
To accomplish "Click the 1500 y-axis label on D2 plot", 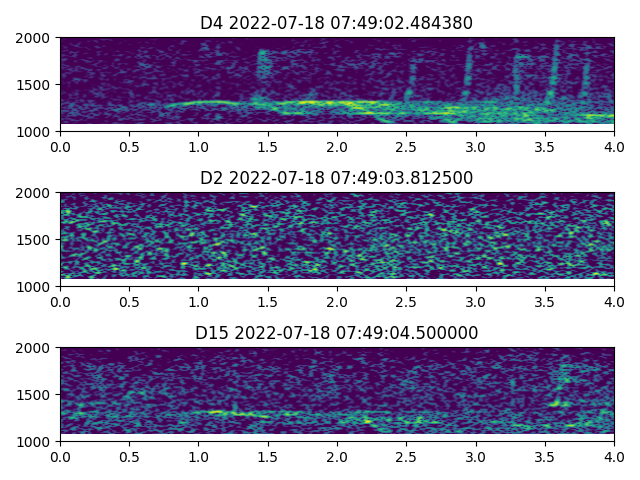I will (x=35, y=240).
